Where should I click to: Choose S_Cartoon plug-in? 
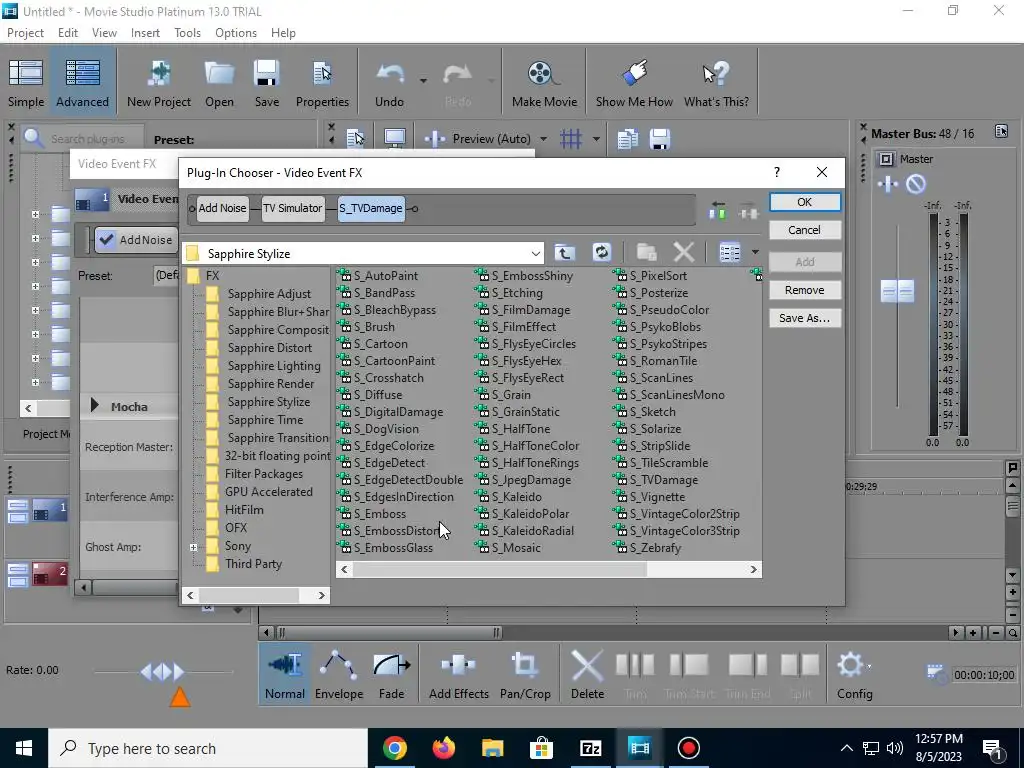tap(380, 344)
